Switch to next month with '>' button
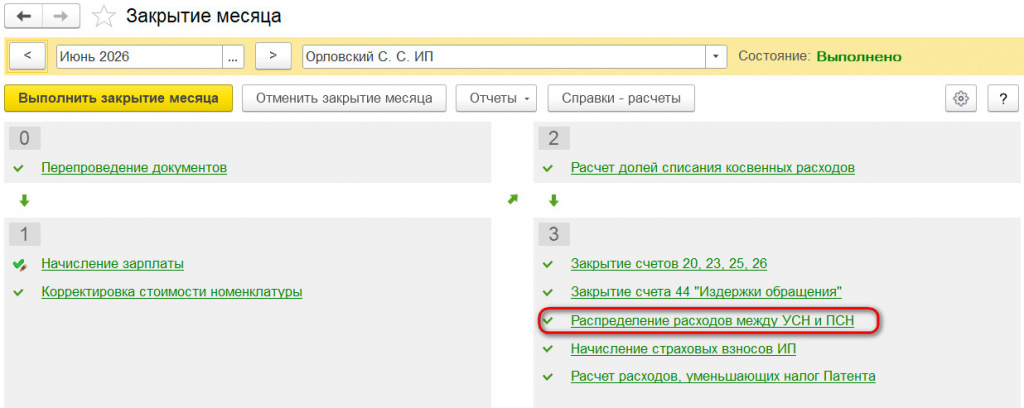Image resolution: width=1024 pixels, height=408 pixels. click(273, 56)
